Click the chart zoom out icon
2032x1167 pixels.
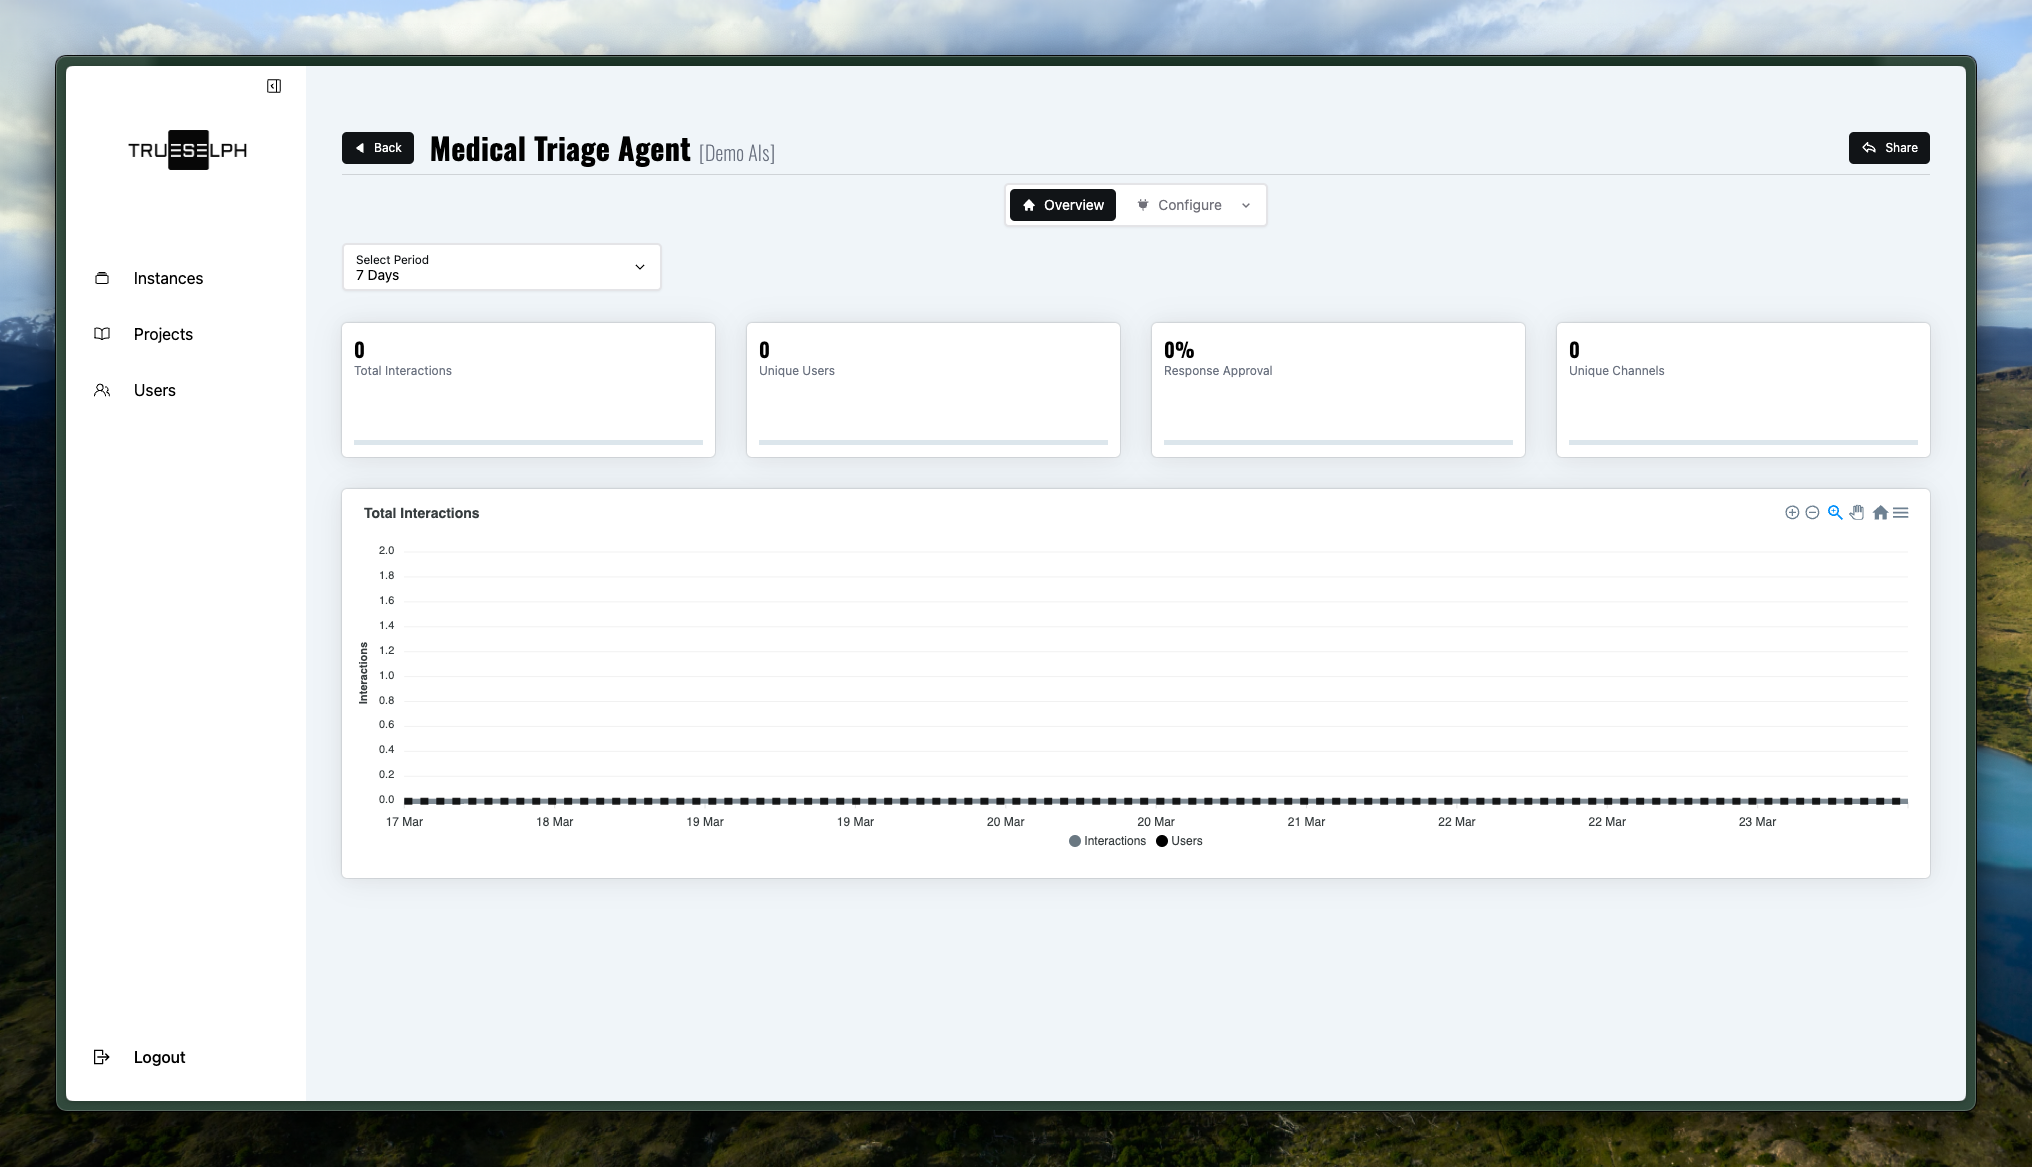1812,513
